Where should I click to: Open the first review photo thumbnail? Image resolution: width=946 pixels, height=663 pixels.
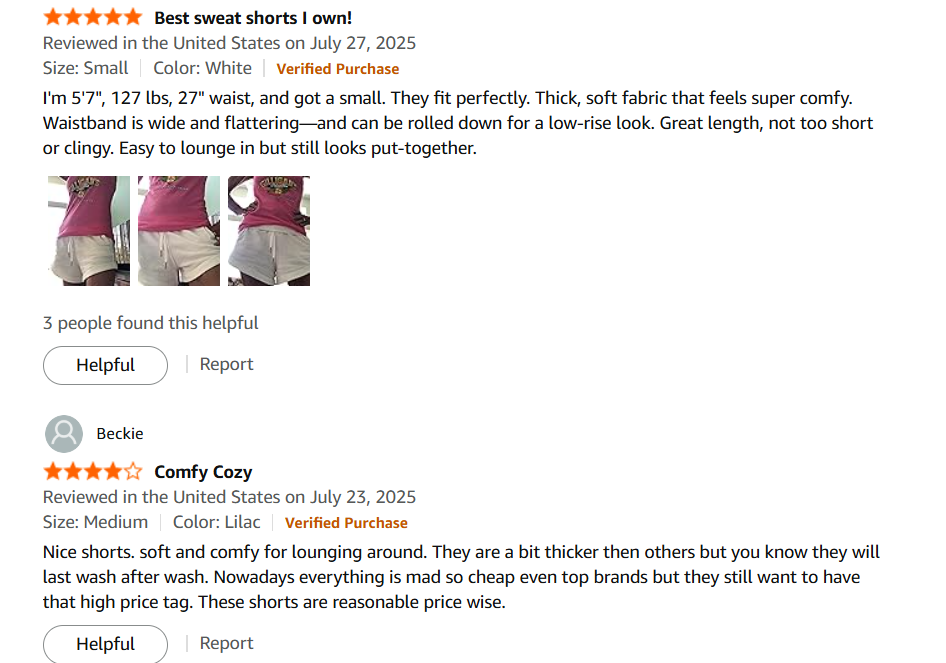(89, 231)
